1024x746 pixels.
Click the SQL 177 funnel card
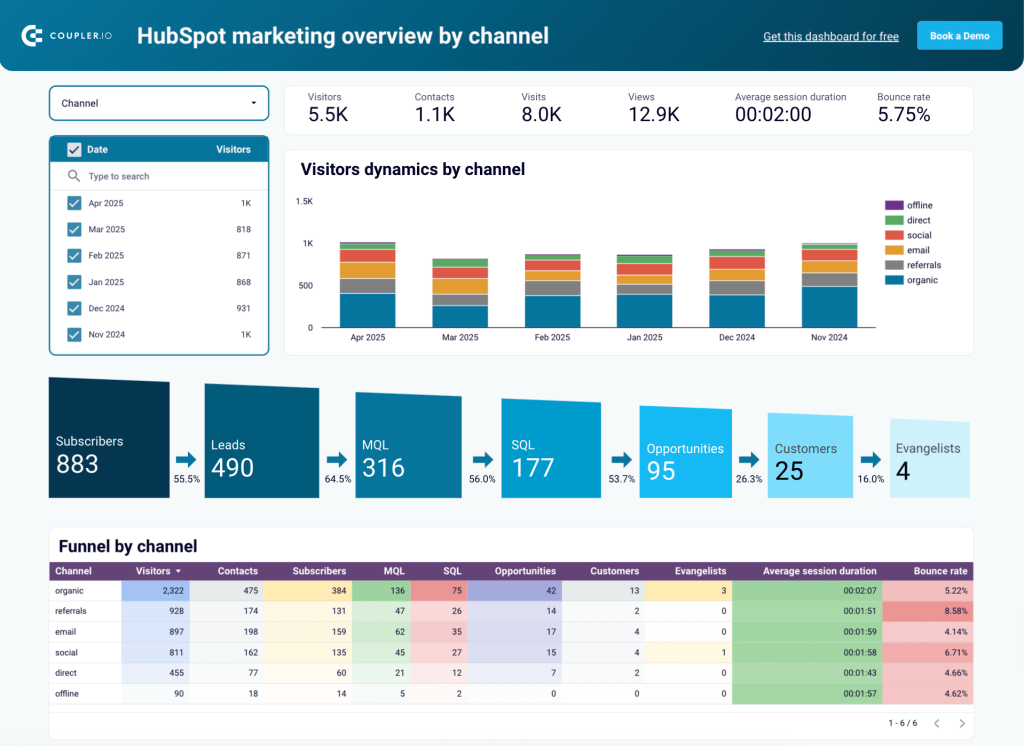pos(551,448)
